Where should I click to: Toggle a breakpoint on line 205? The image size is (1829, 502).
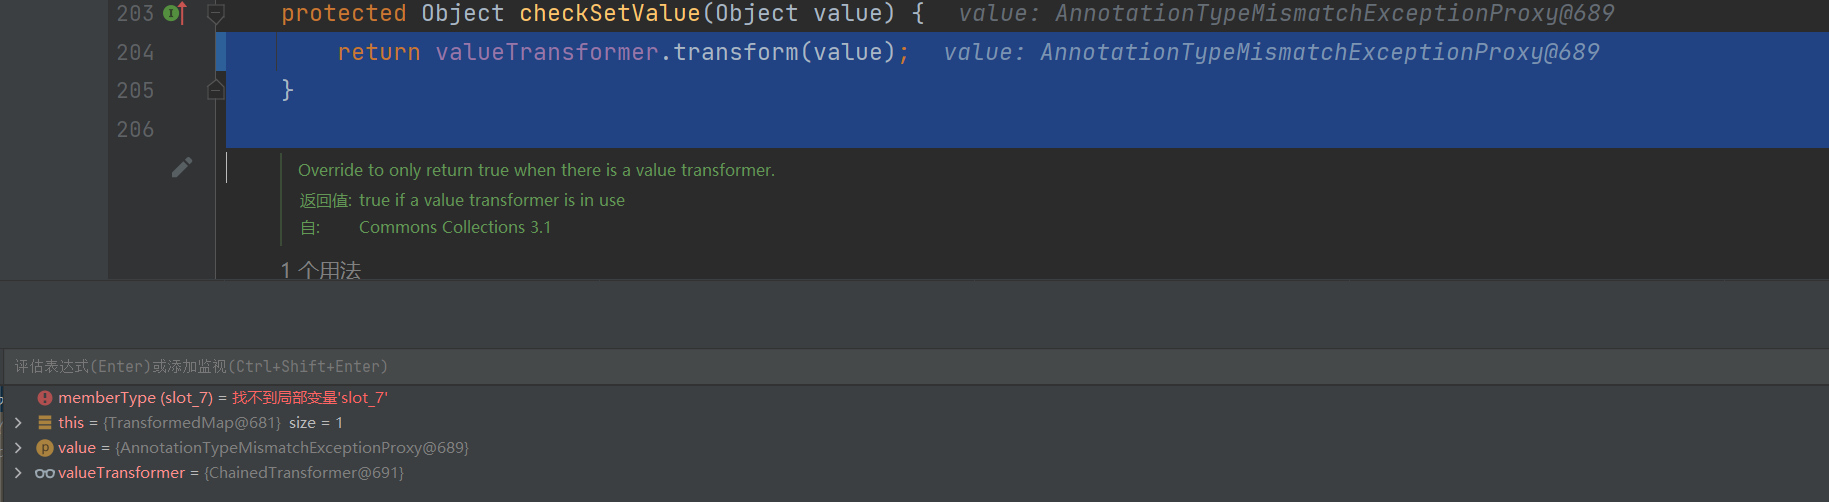(x=135, y=91)
